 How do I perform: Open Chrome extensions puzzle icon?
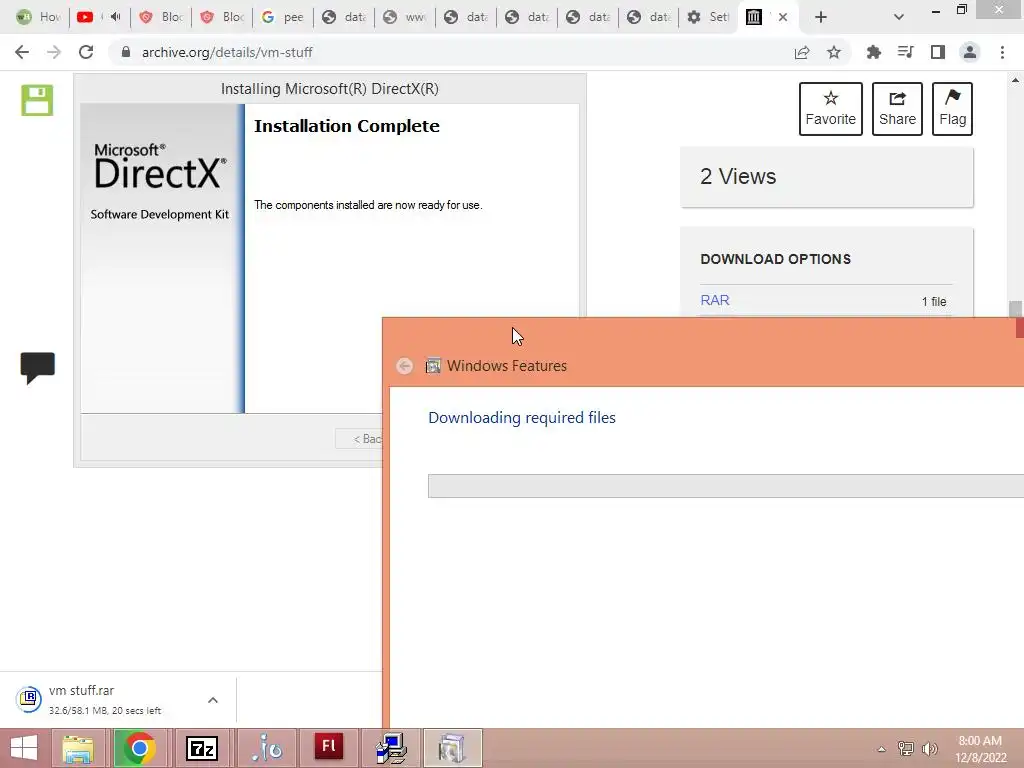(874, 52)
